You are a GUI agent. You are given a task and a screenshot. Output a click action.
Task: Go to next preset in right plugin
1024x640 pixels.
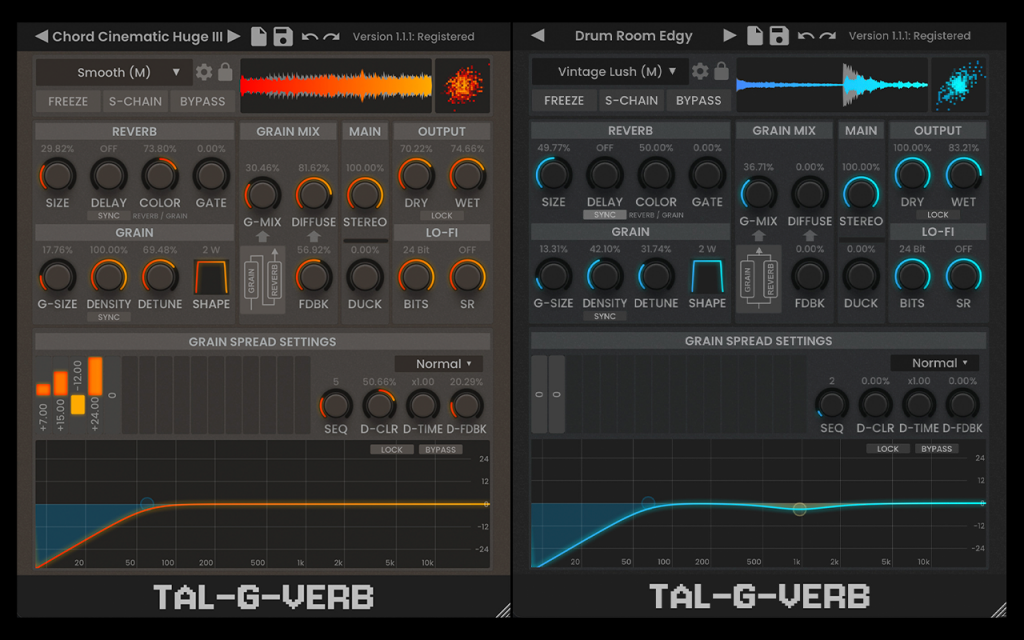click(x=730, y=35)
